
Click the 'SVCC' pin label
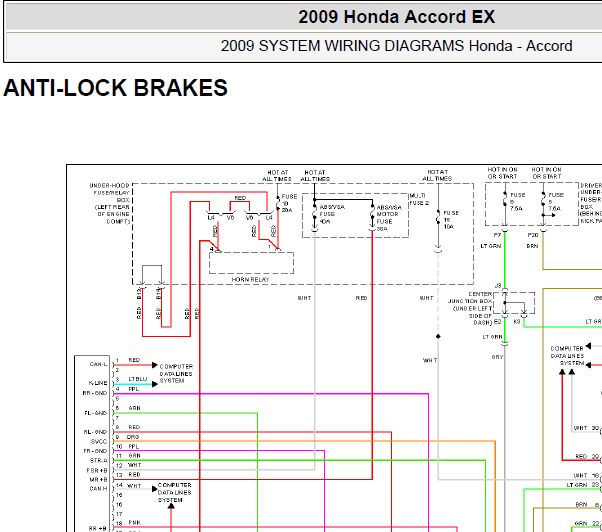(99, 442)
